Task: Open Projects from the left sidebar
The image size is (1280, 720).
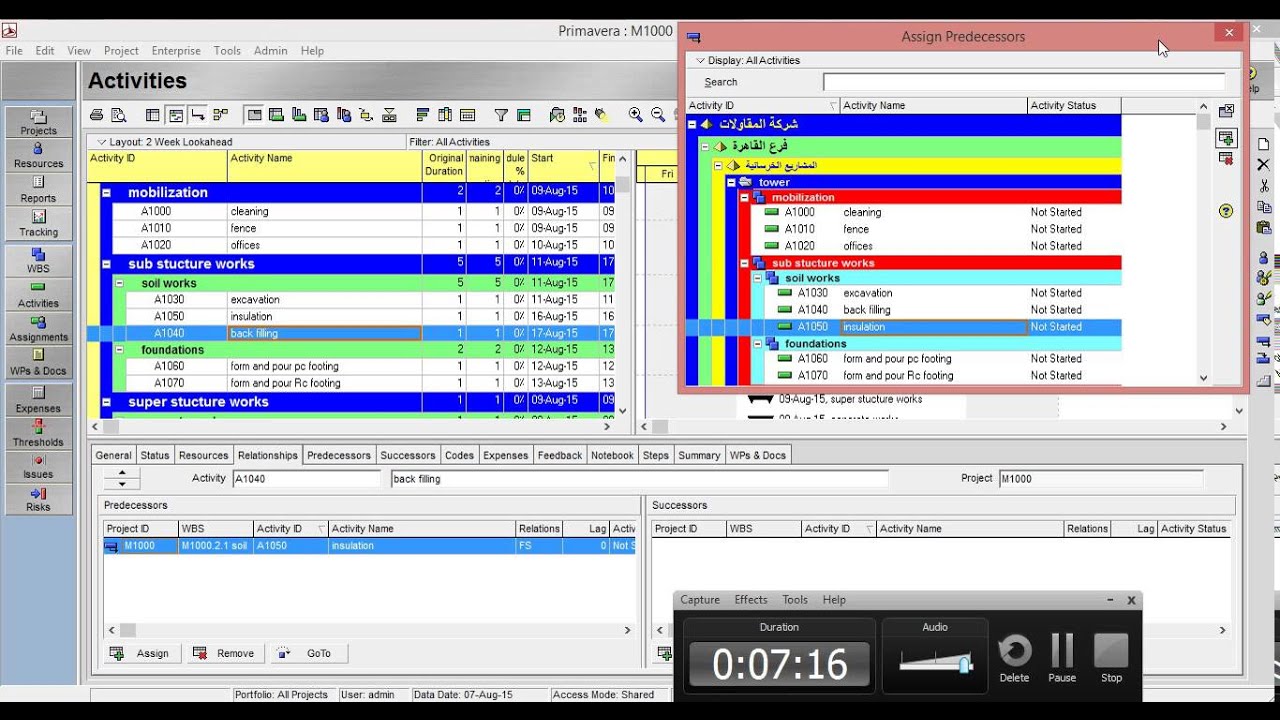Action: 38,123
